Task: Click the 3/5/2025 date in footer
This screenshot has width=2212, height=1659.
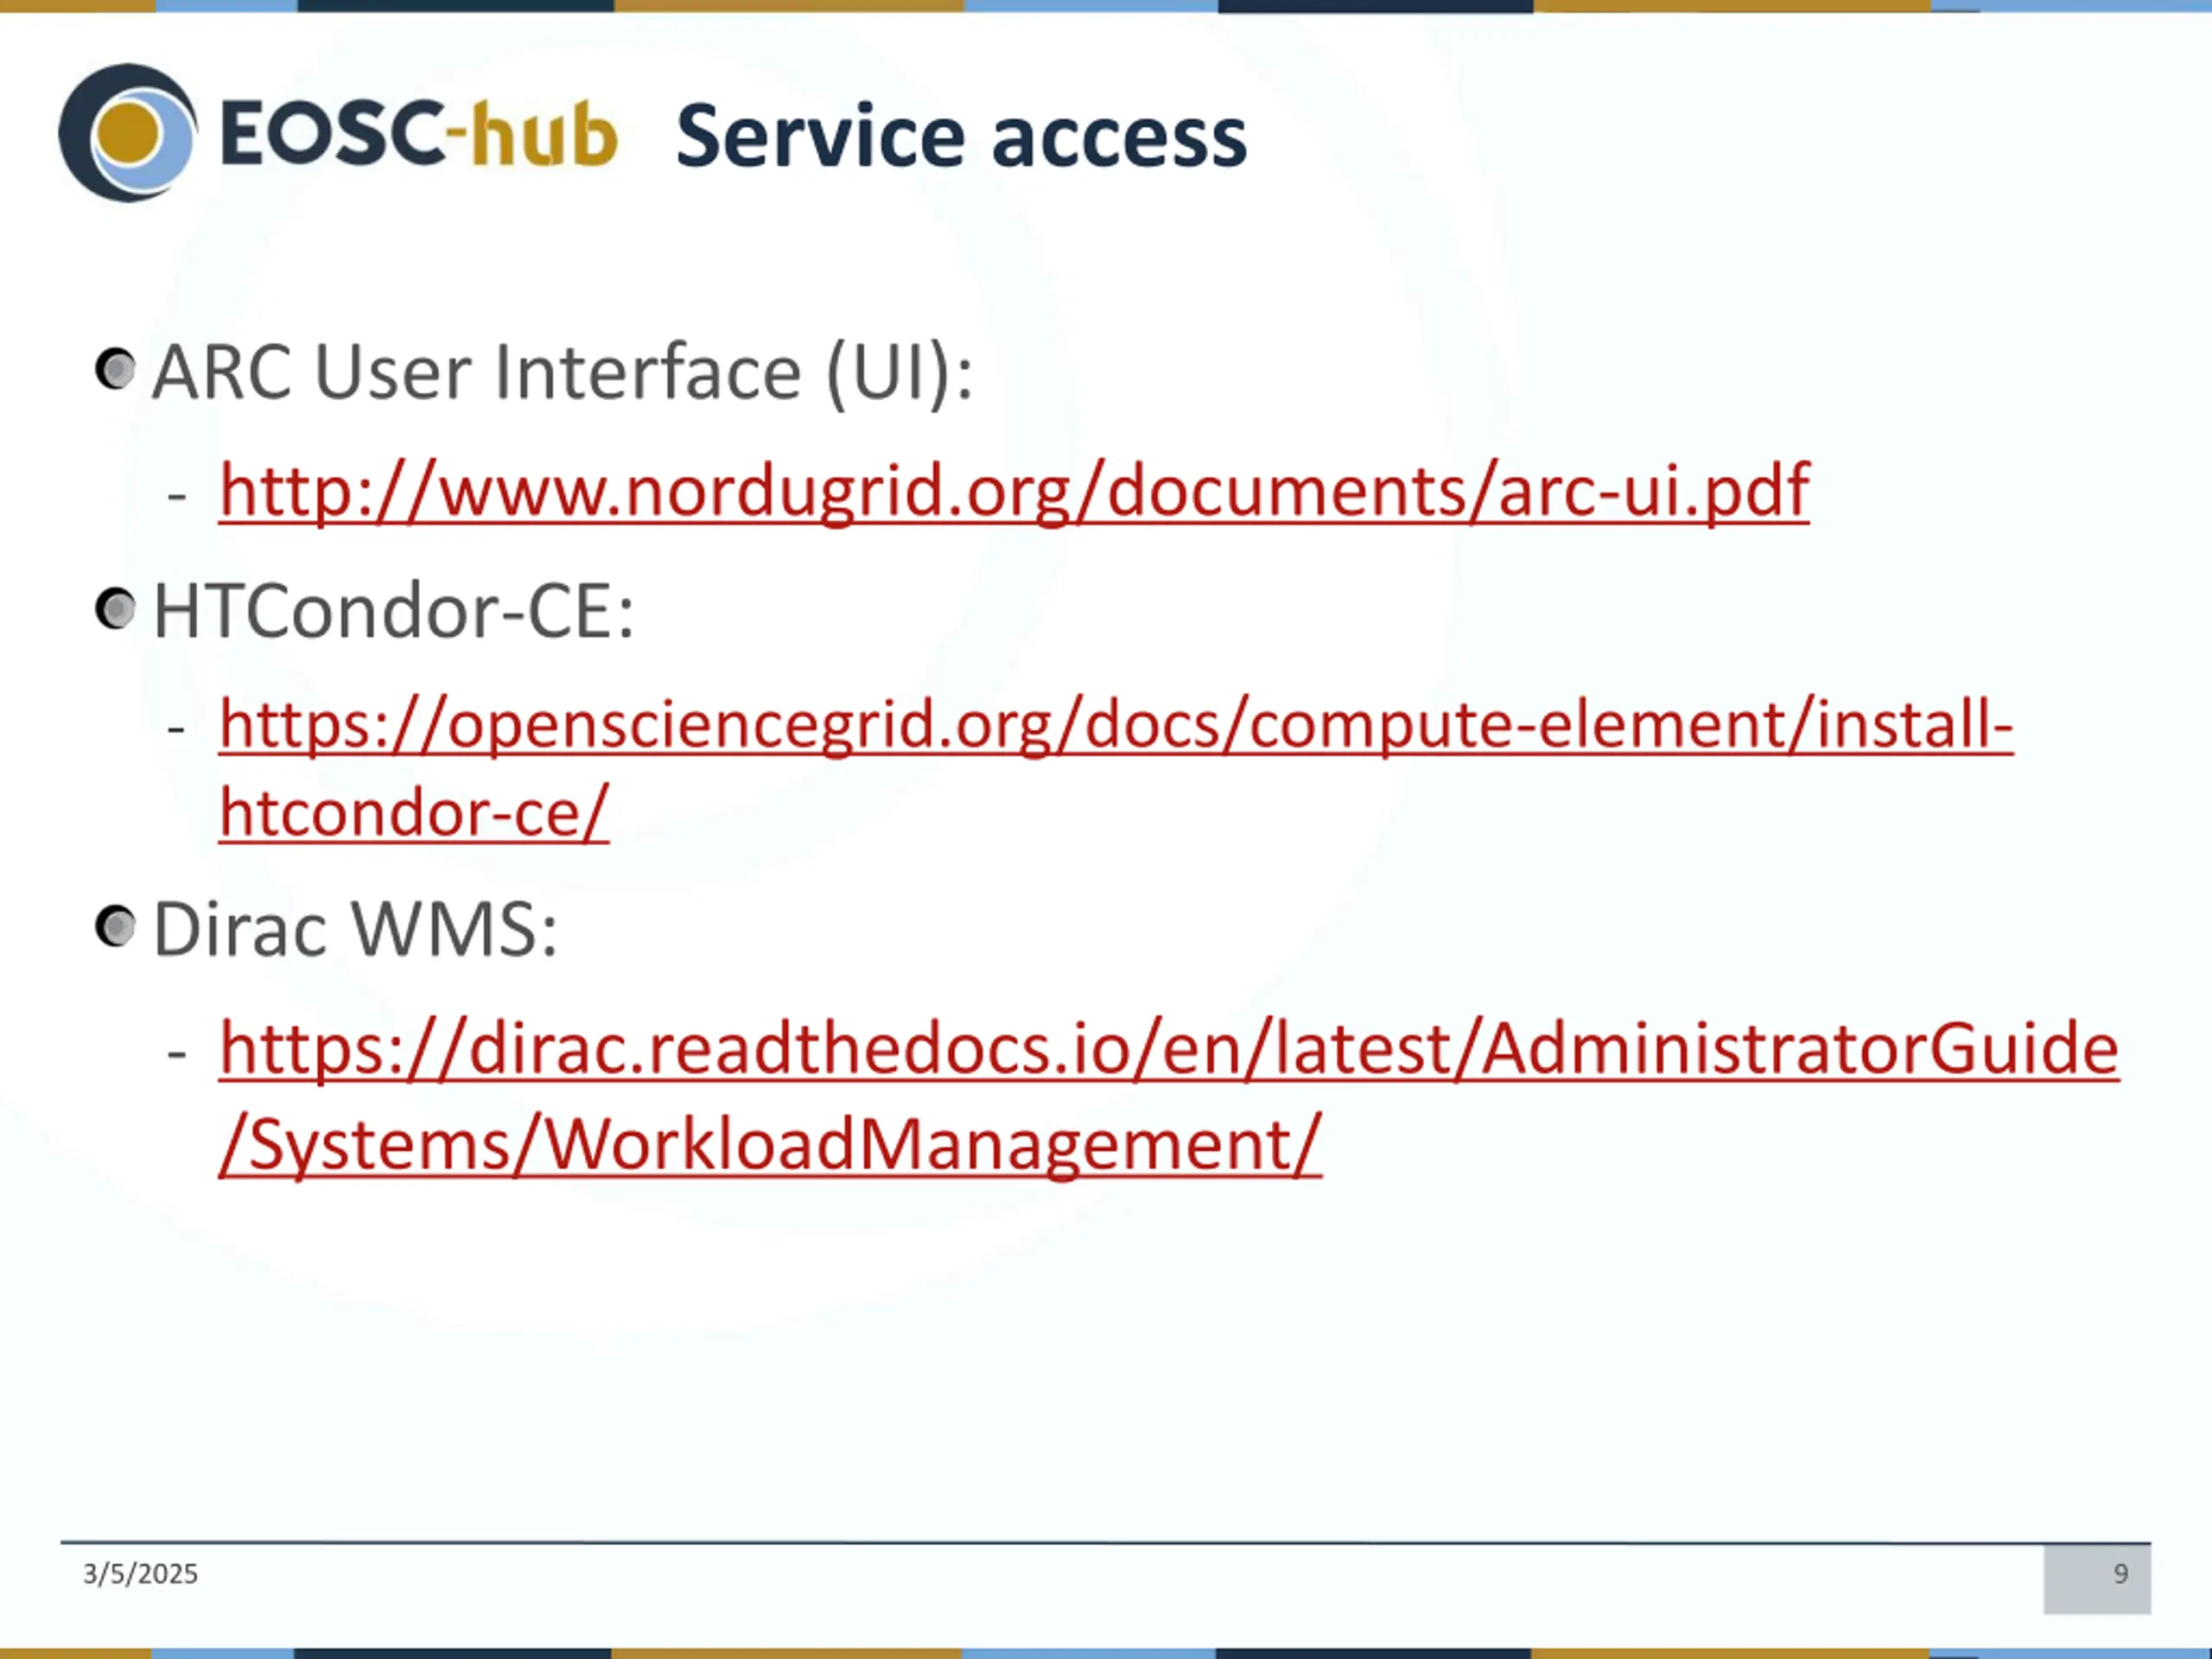Action: point(140,1574)
